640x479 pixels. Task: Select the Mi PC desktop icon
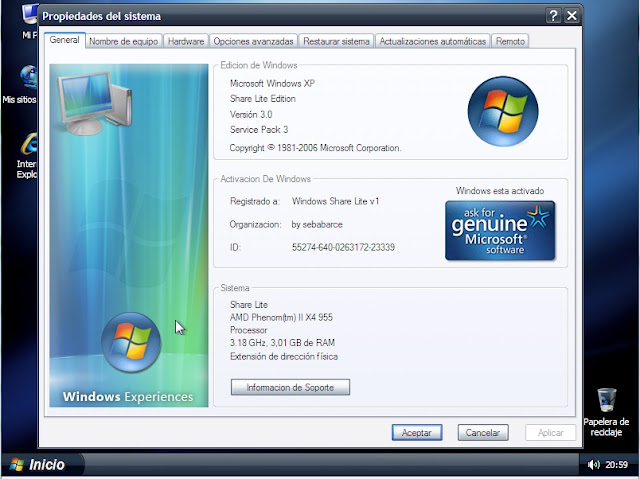coord(29,22)
